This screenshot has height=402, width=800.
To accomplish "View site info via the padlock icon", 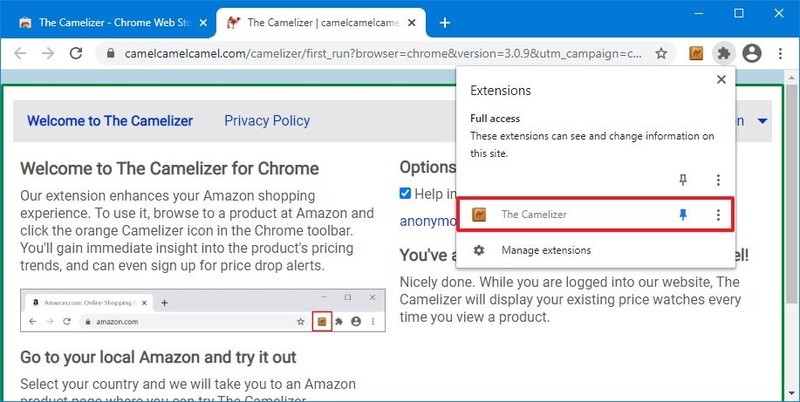I will (x=110, y=53).
